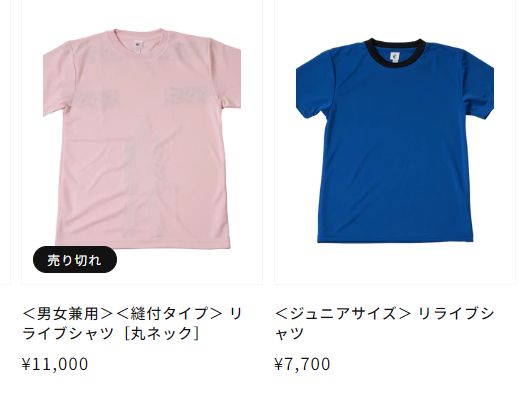Open the <男女兼用><縫付タイプ> product title link
The image size is (520, 400).
(132, 323)
